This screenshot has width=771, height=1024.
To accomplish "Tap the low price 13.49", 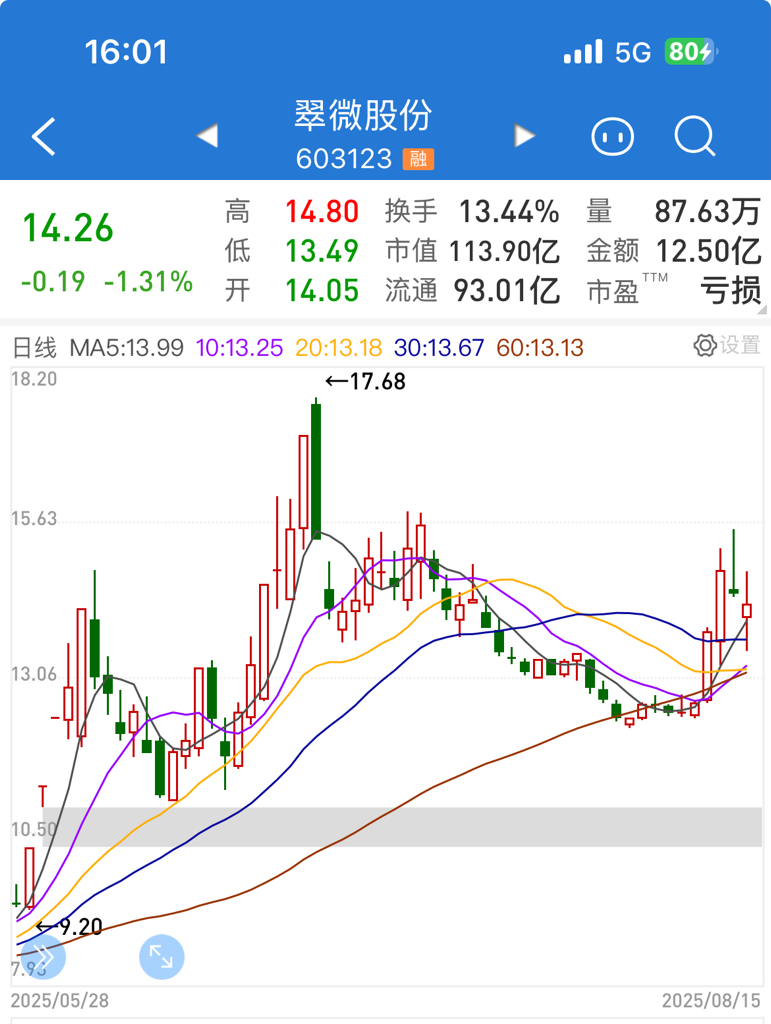I will (x=322, y=251).
